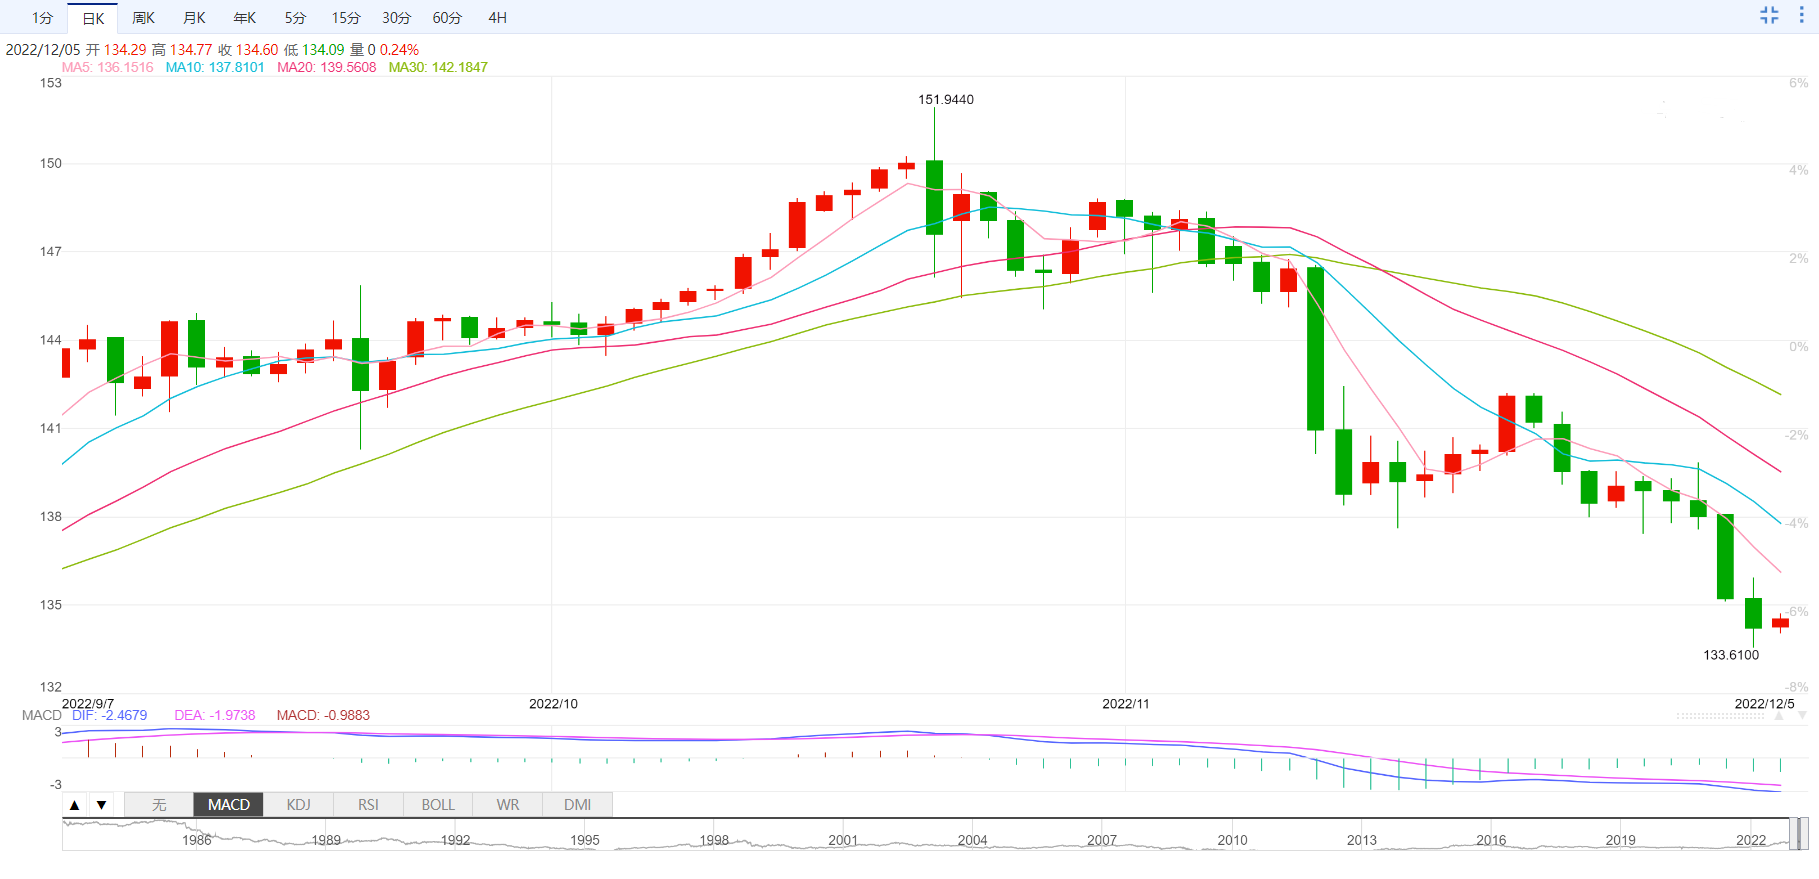The image size is (1819, 879).
Task: Click the gray up triangle under 2022/12/5
Action: 1777,716
